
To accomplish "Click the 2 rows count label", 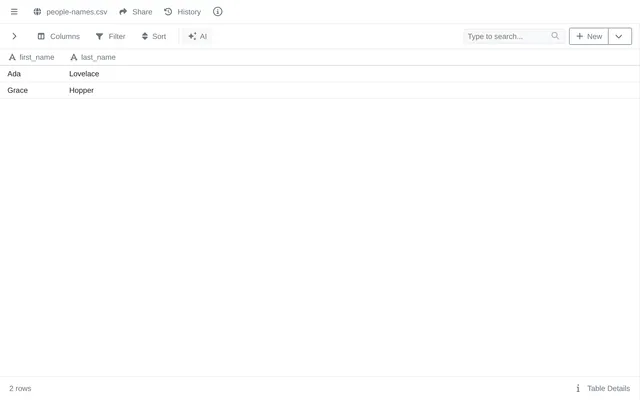I will (x=20, y=388).
